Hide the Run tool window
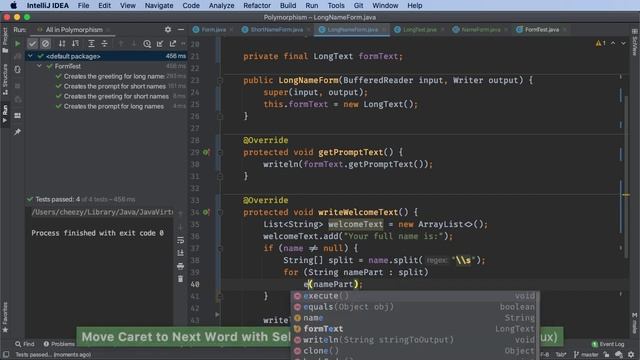 (x=181, y=29)
